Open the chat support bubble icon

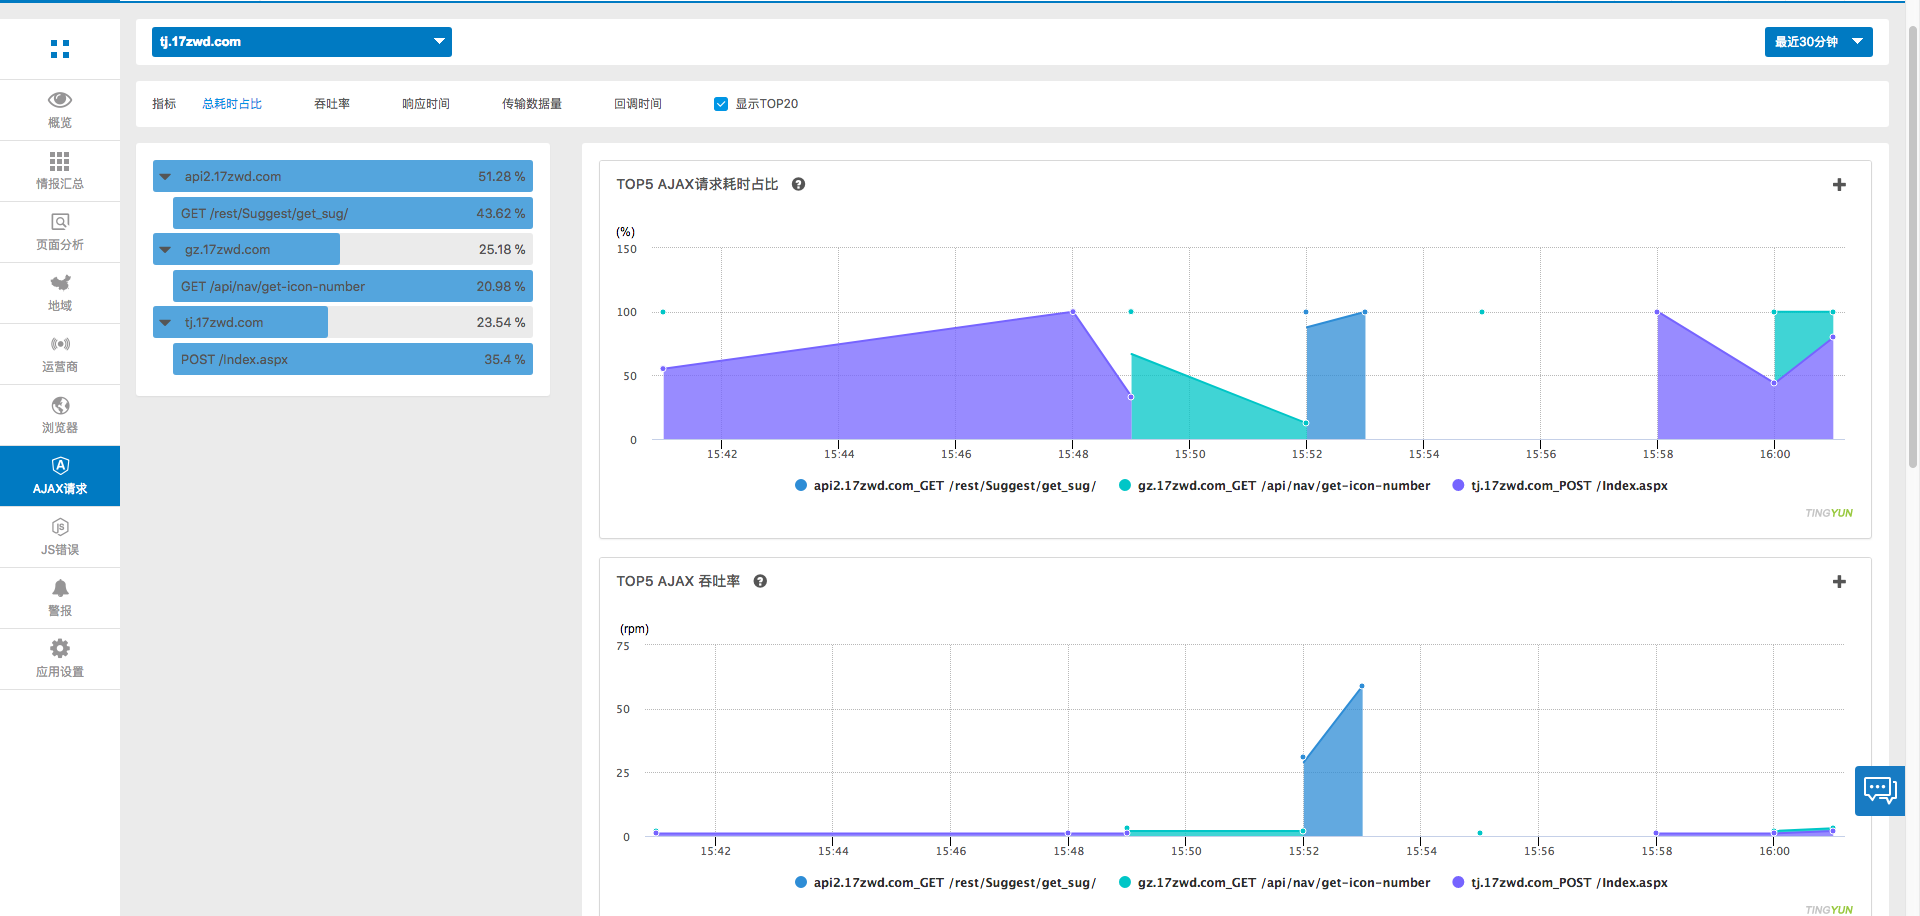tap(1880, 791)
